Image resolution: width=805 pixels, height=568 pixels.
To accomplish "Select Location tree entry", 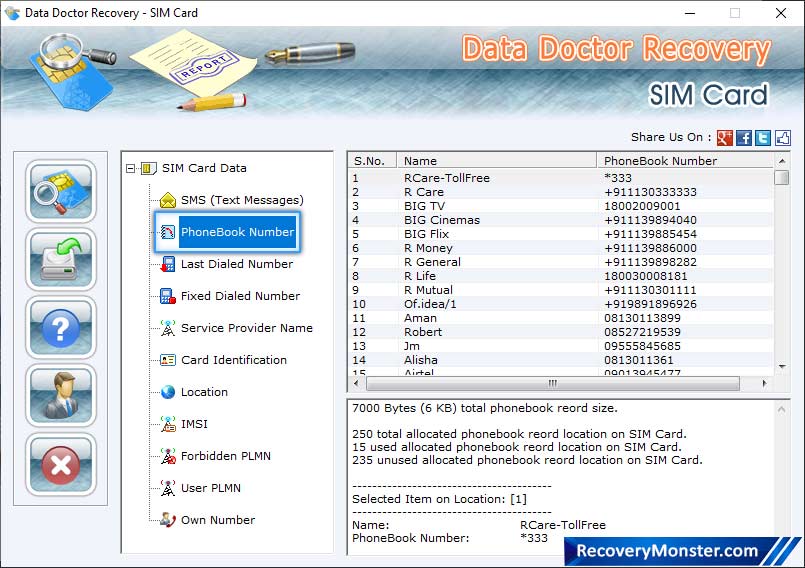I will [x=204, y=392].
